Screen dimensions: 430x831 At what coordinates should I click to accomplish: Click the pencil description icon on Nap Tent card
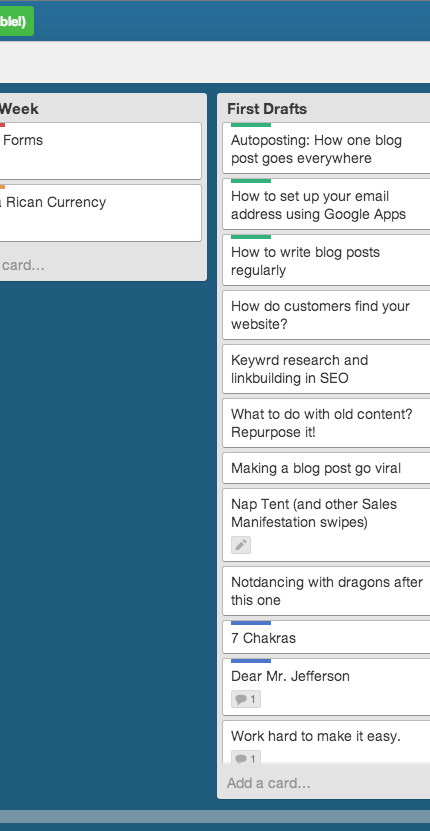tap(241, 545)
